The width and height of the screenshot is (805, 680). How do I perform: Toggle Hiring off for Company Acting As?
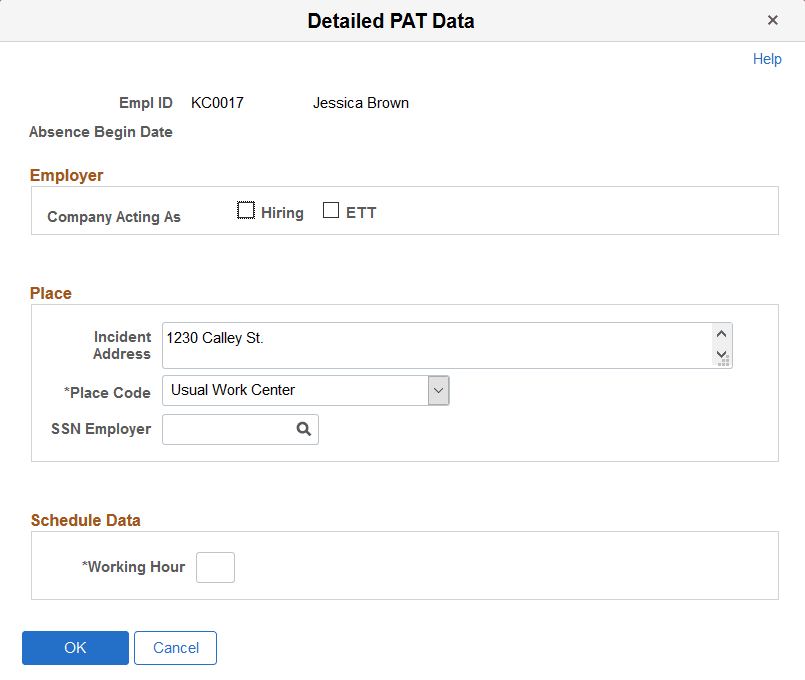point(246,209)
